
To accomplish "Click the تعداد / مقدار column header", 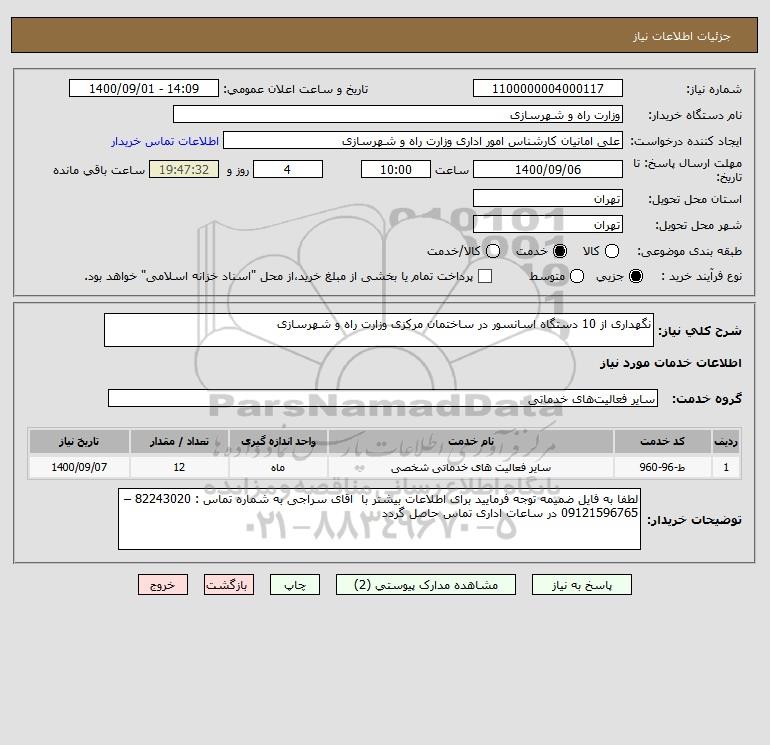I will (179, 441).
